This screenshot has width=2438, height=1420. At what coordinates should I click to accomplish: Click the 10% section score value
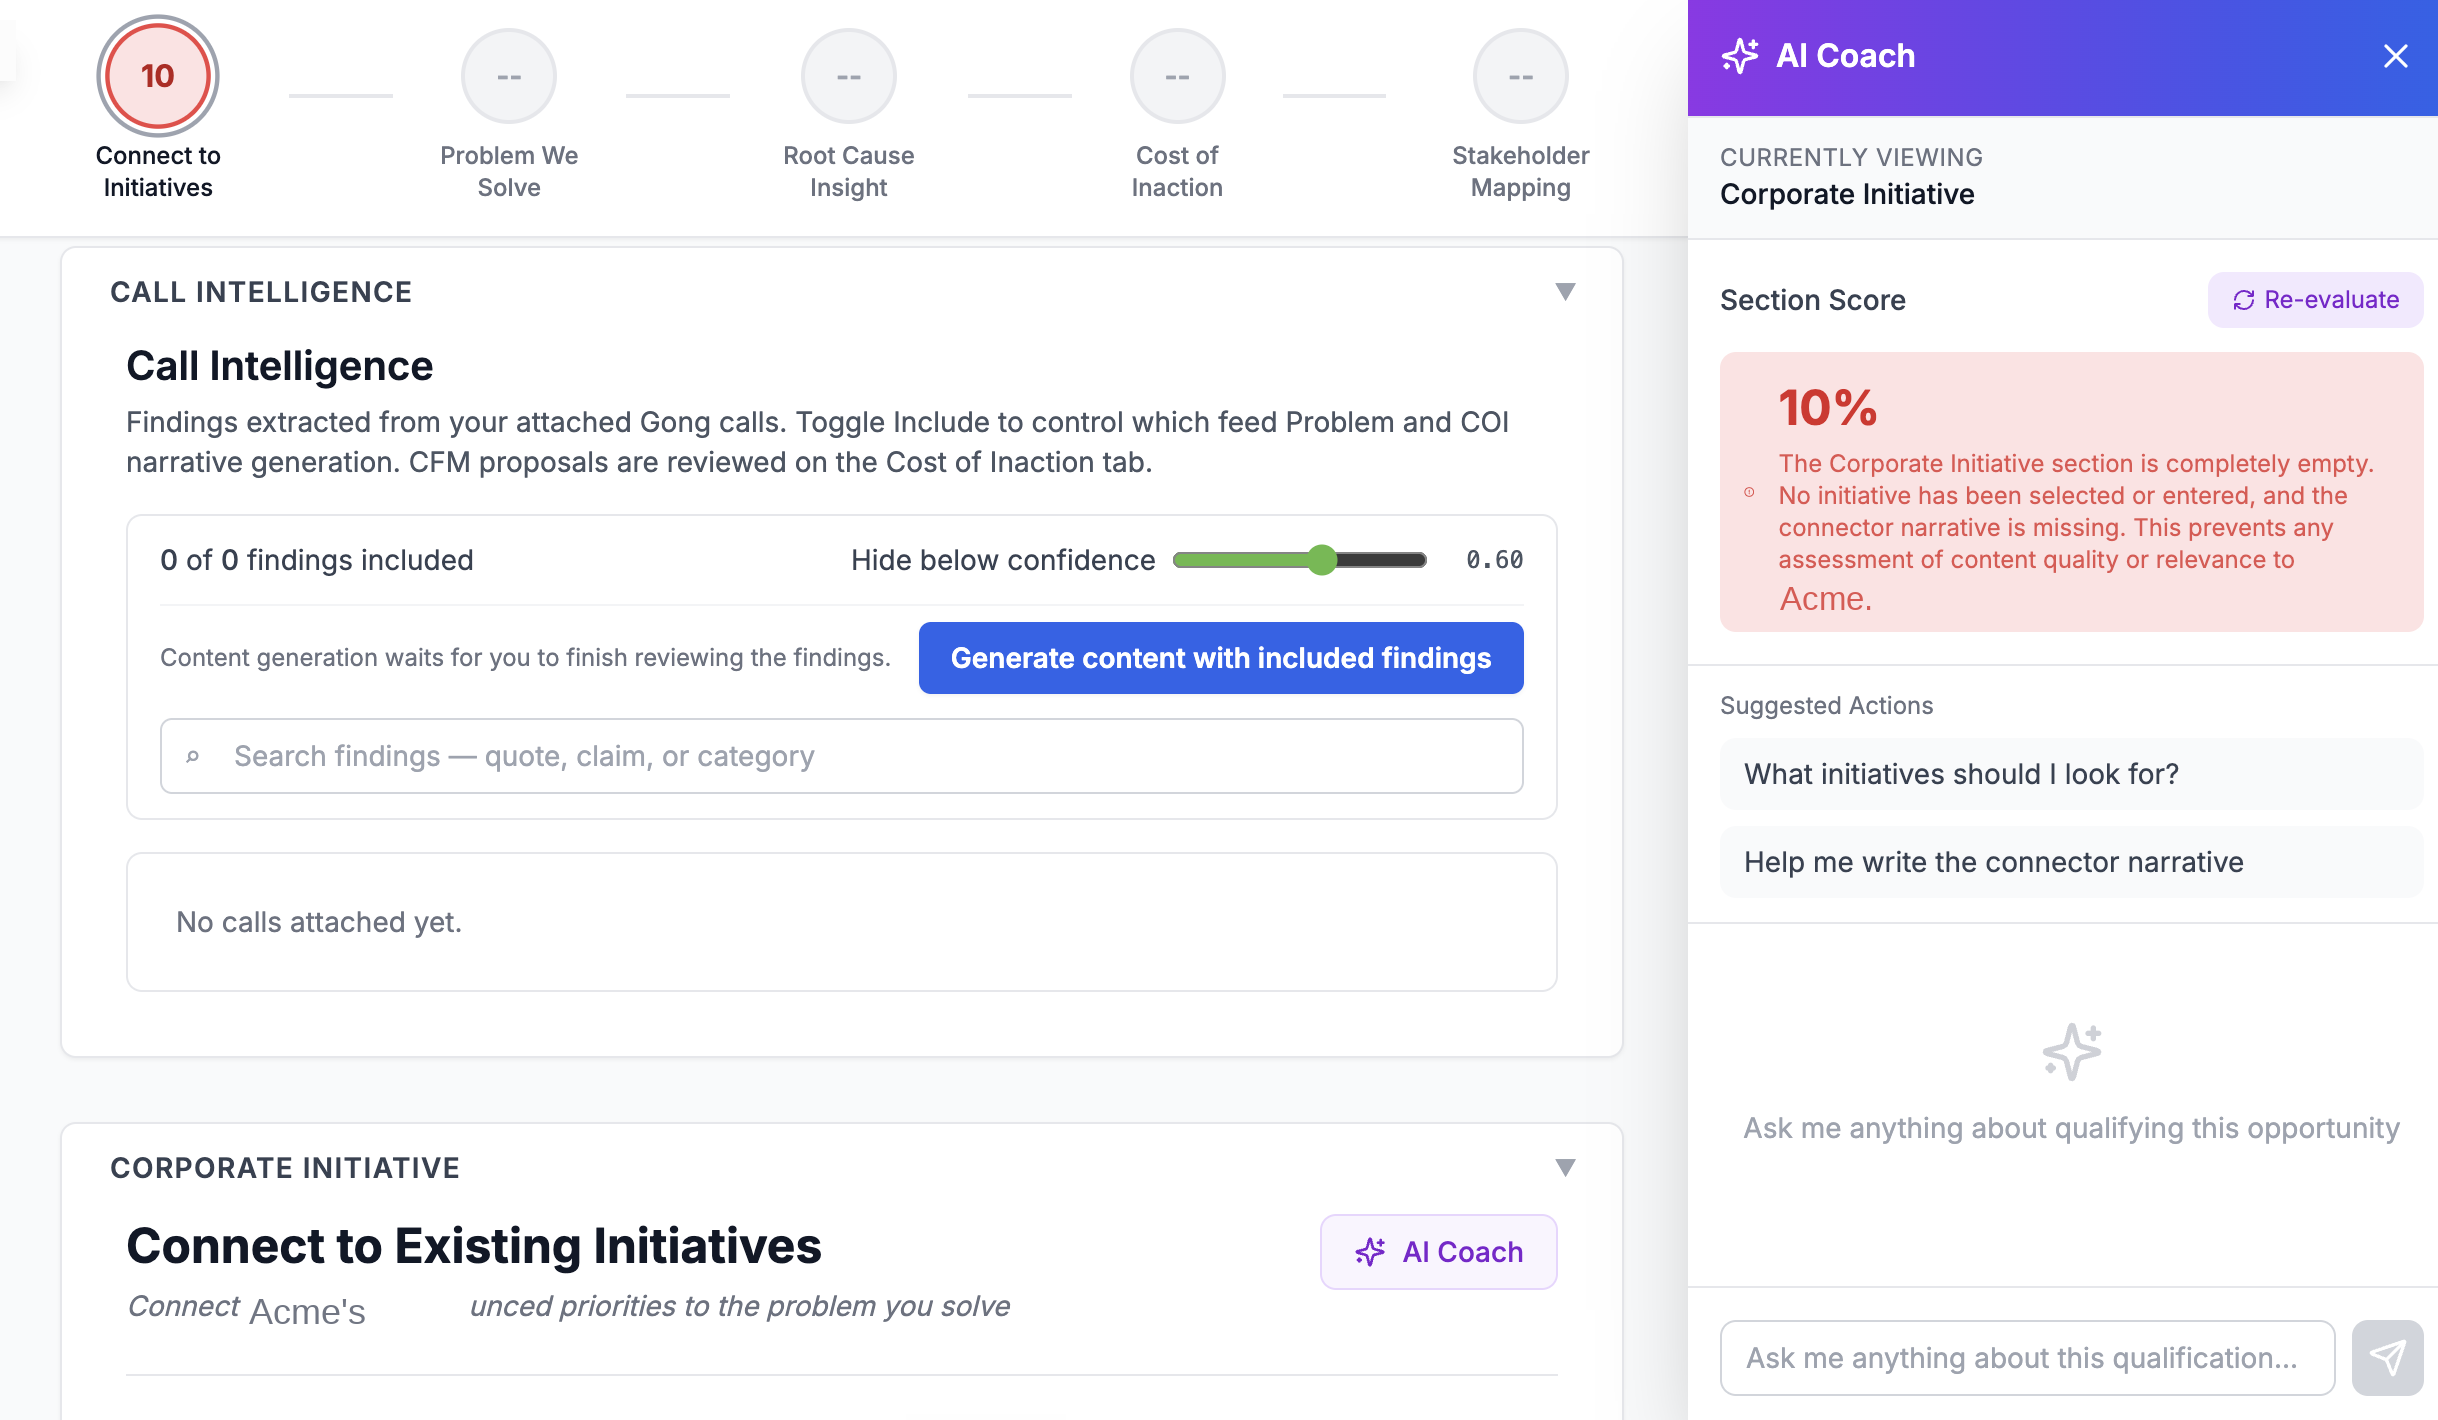pyautogui.click(x=1827, y=408)
